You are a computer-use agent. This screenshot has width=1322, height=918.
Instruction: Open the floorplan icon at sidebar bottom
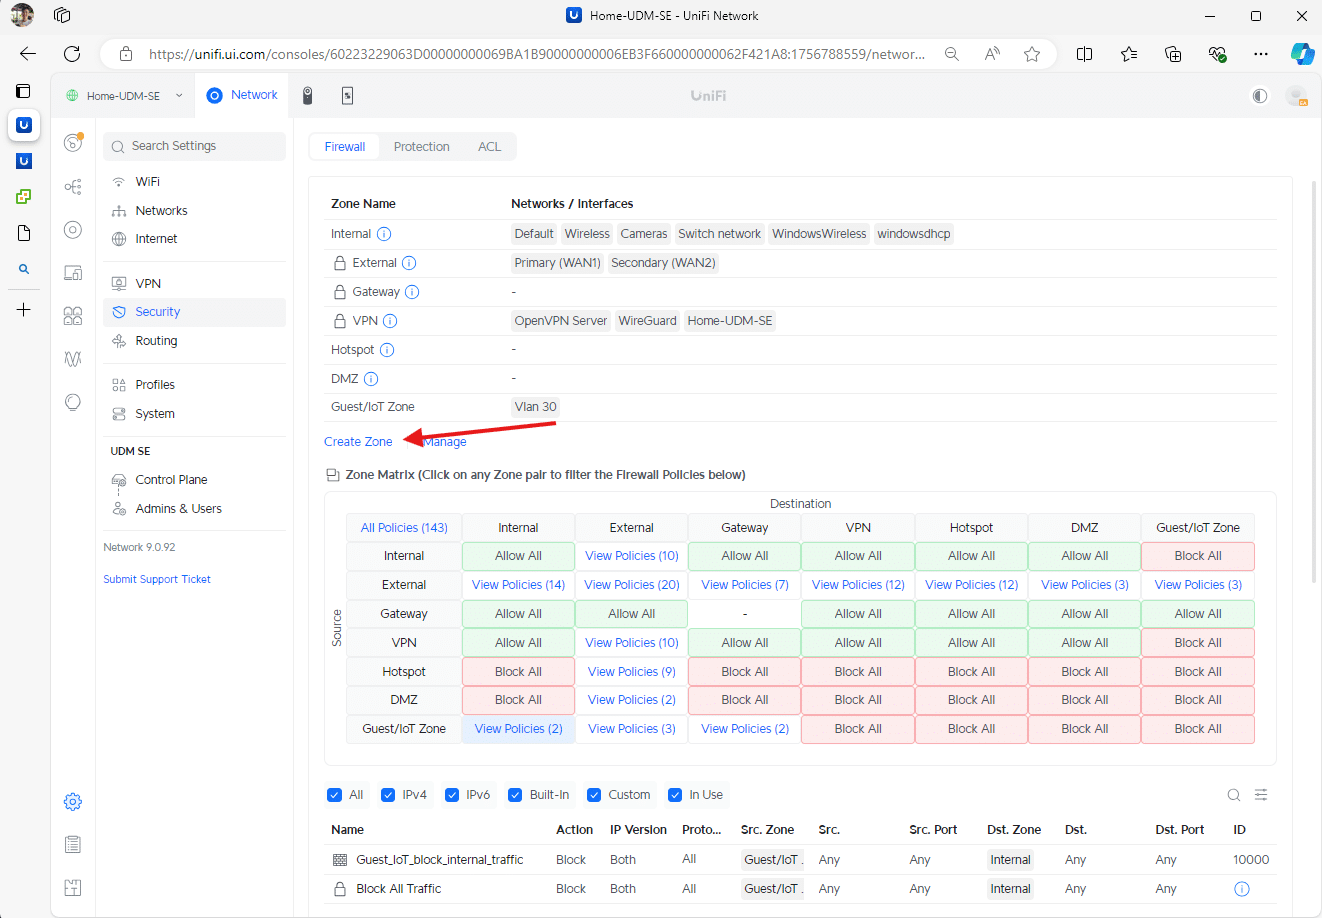[73, 888]
